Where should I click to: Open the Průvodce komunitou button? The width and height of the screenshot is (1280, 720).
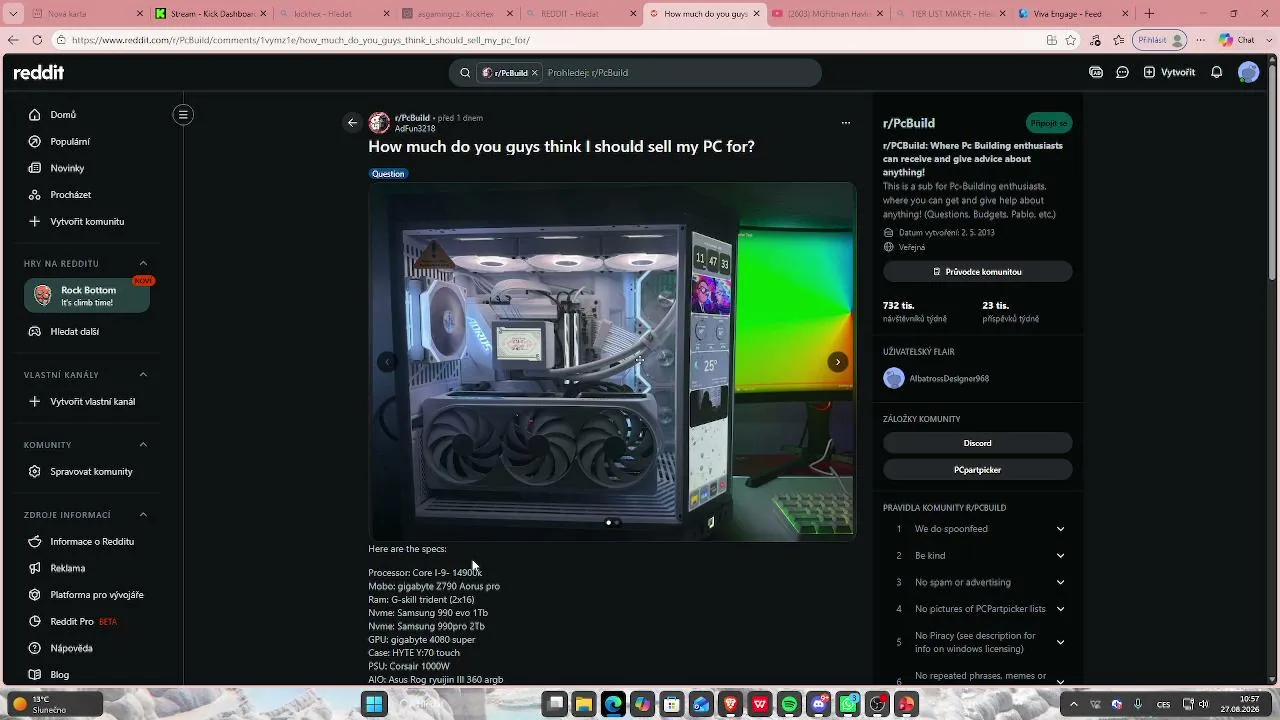978,272
